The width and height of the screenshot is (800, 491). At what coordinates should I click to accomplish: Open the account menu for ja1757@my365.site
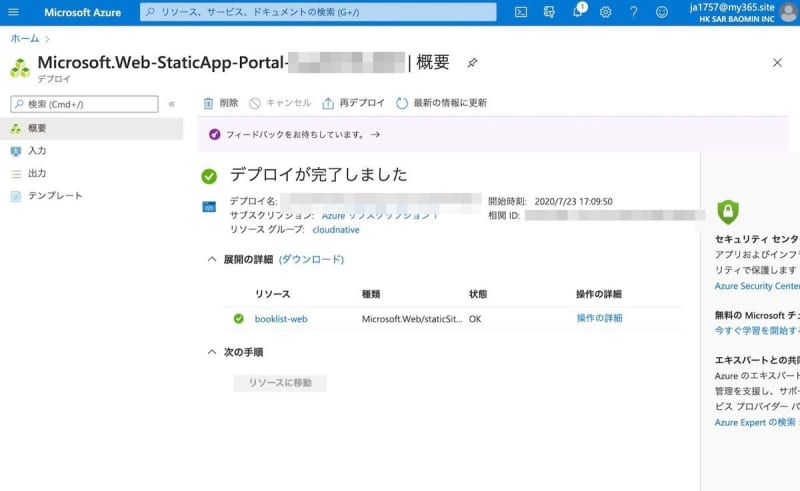pyautogui.click(x=742, y=12)
